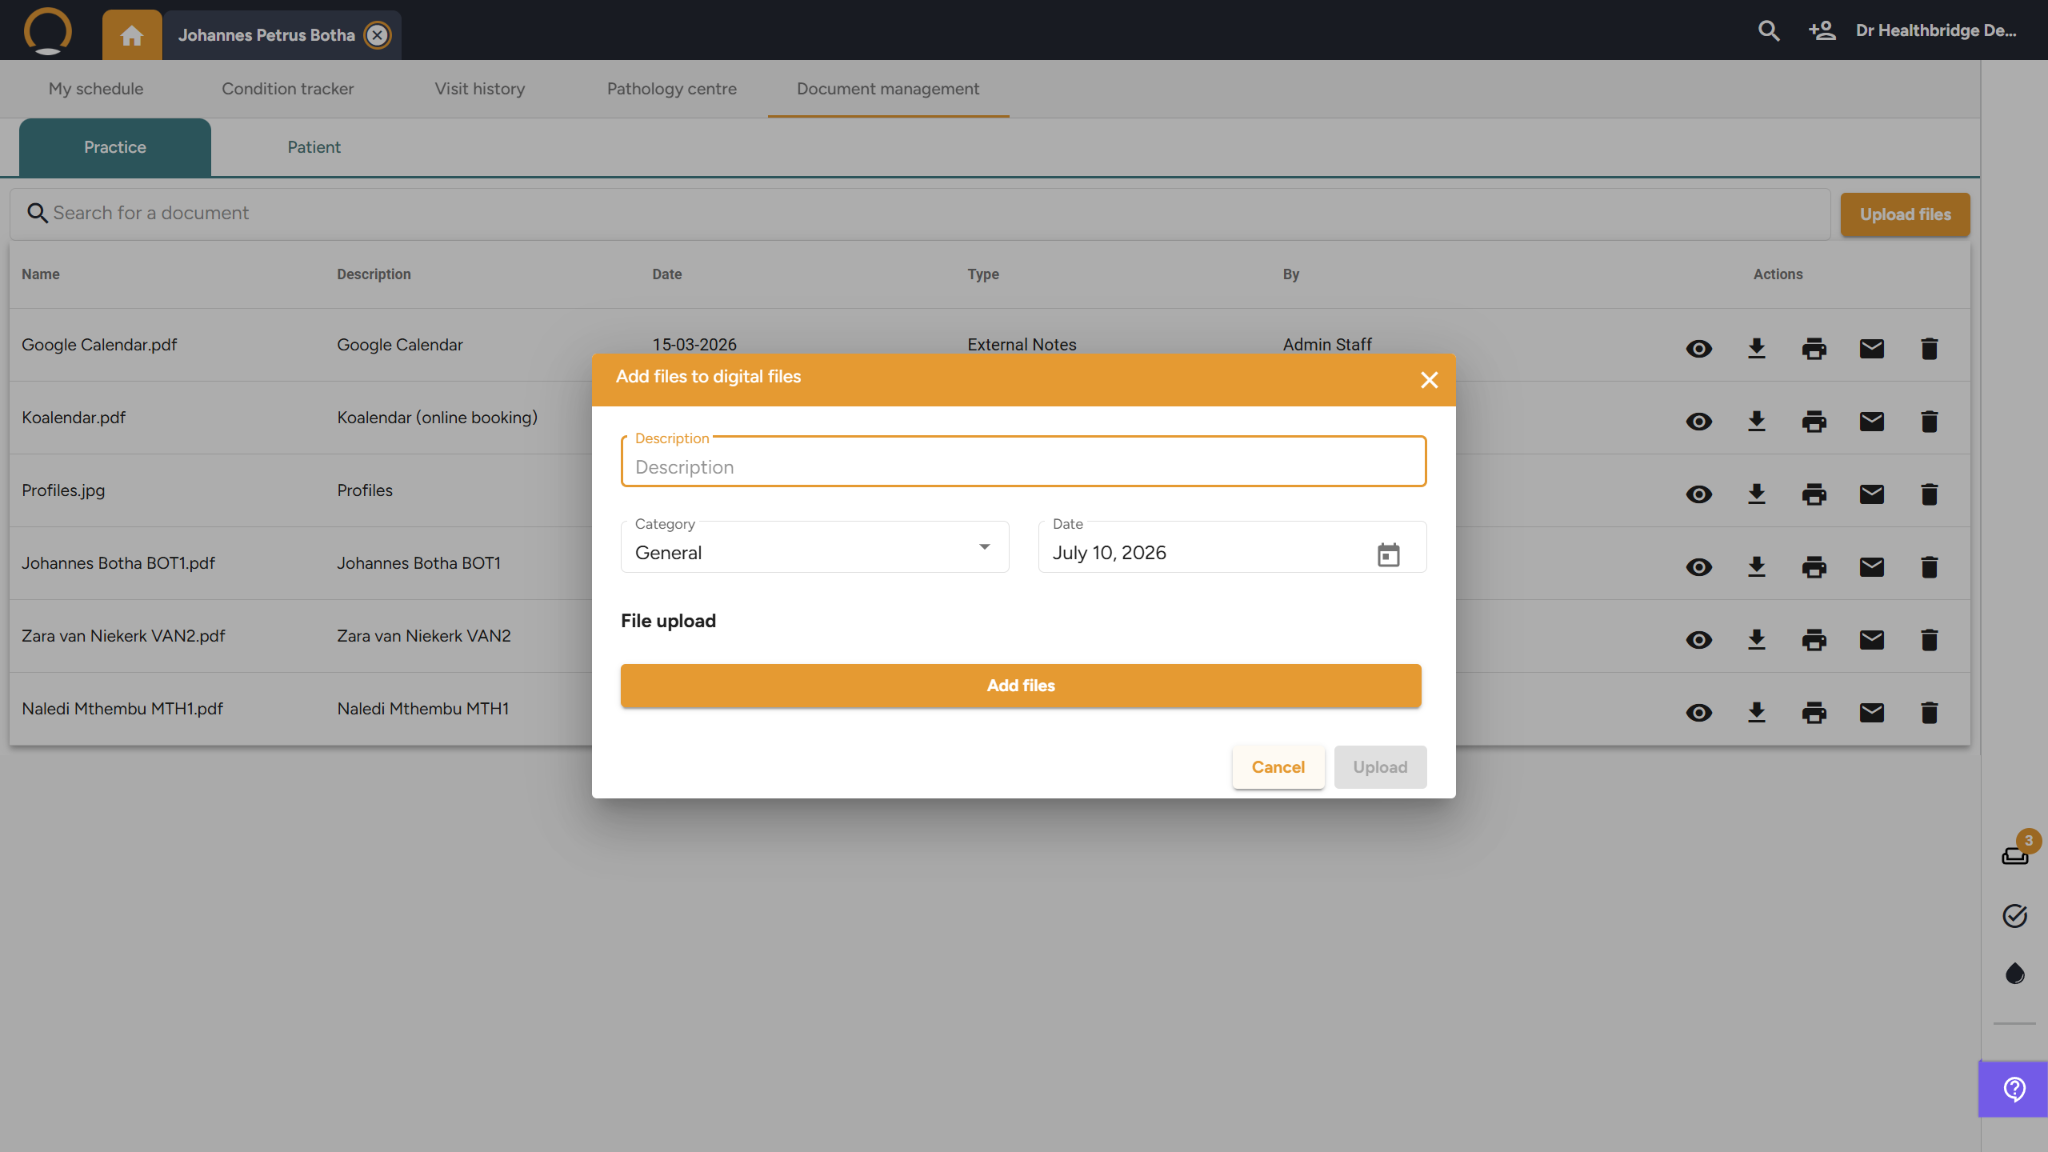Download Google Calendar.pdf
Screen dimensions: 2048x1152
(1757, 349)
